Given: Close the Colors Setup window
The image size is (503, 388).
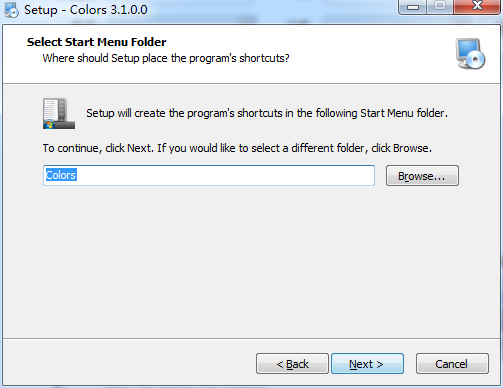Looking at the screenshot, I should tap(477, 7).
